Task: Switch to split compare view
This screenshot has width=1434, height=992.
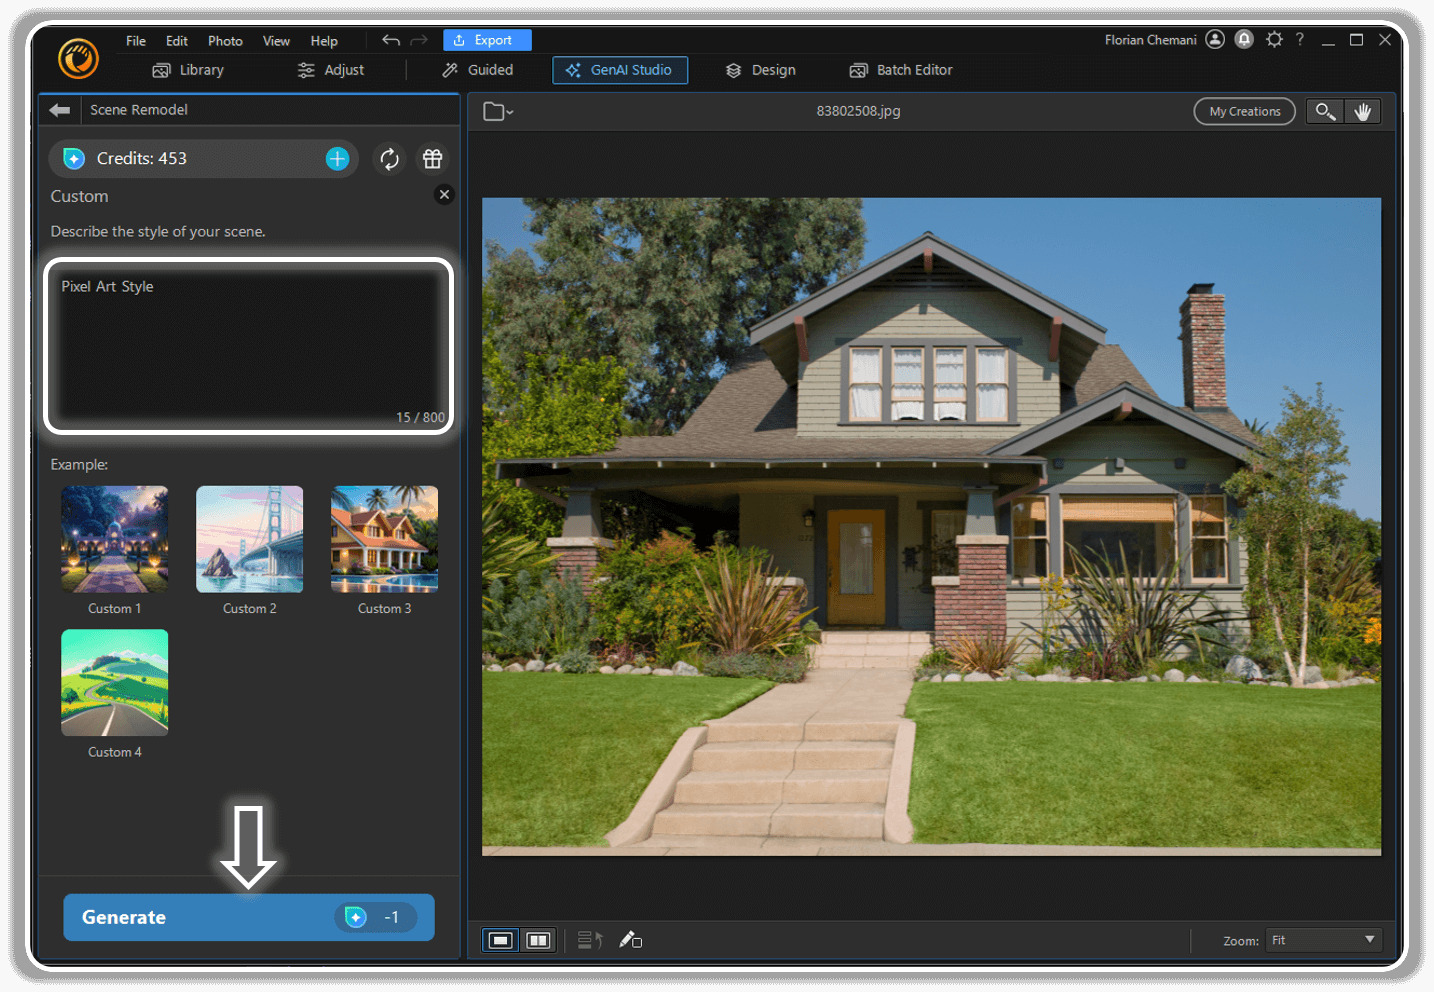Action: [538, 940]
